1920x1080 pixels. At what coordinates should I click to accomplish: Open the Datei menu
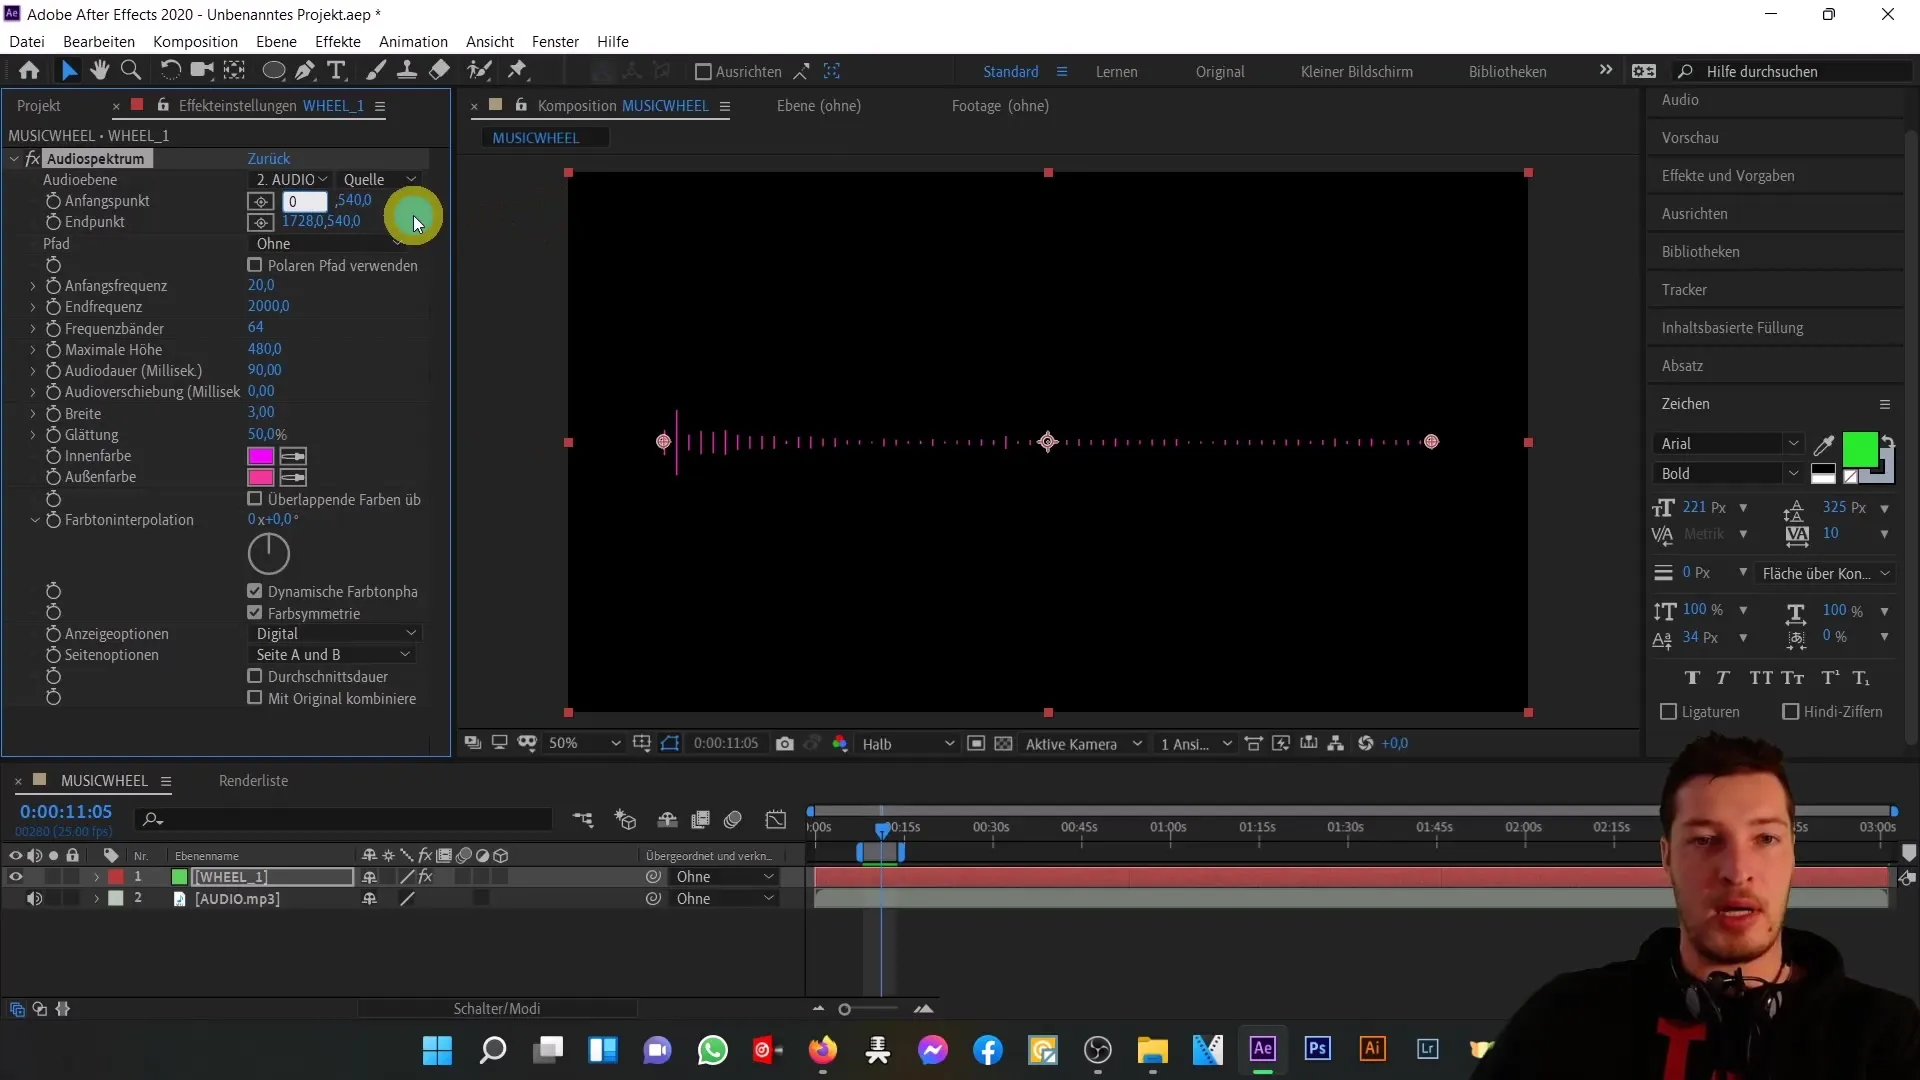pyautogui.click(x=27, y=42)
